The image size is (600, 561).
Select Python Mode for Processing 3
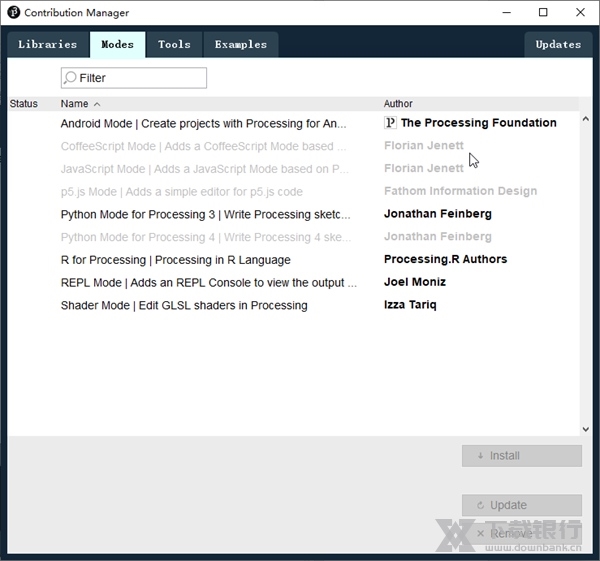[293, 214]
